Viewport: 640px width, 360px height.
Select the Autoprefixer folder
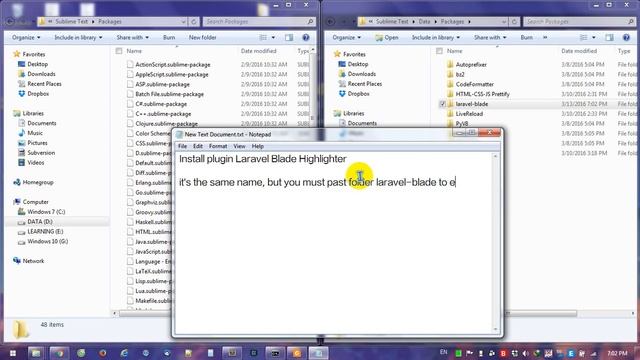pyautogui.click(x=471, y=64)
